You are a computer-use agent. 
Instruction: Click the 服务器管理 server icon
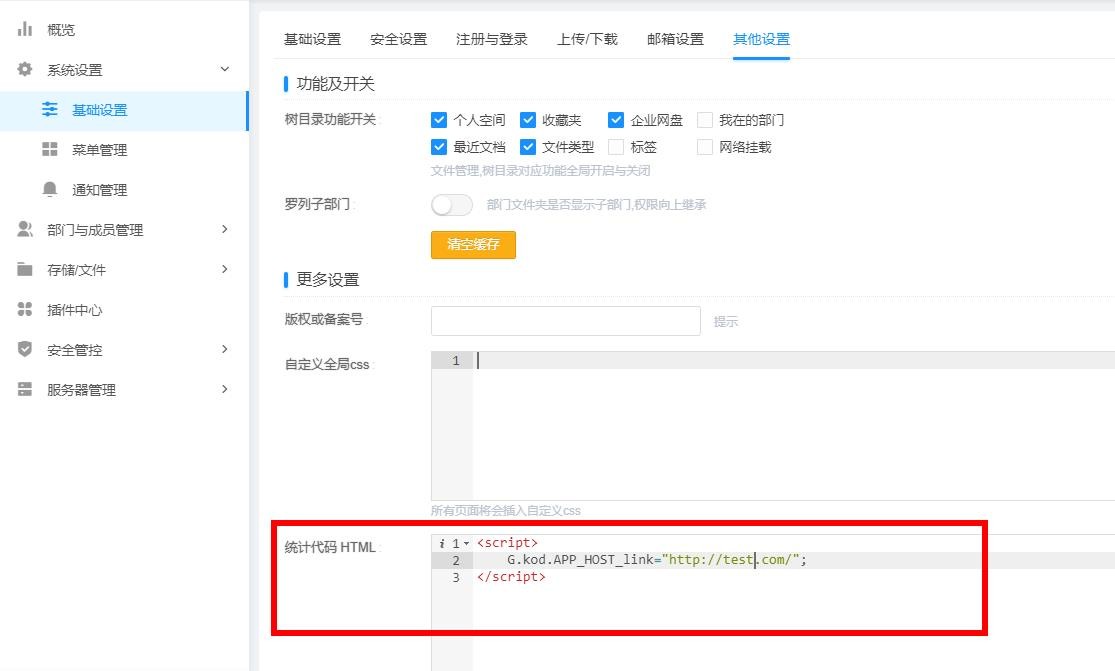(x=25, y=389)
